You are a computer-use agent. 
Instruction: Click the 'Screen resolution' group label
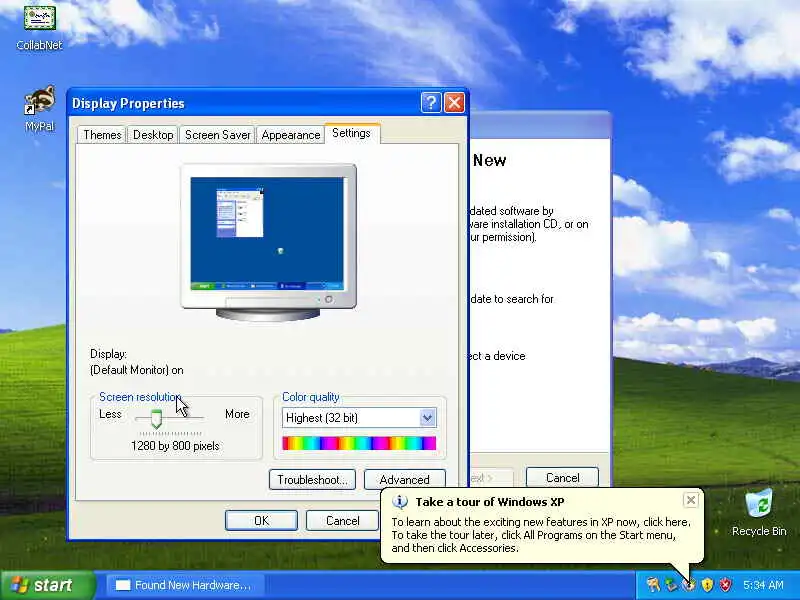(140, 396)
